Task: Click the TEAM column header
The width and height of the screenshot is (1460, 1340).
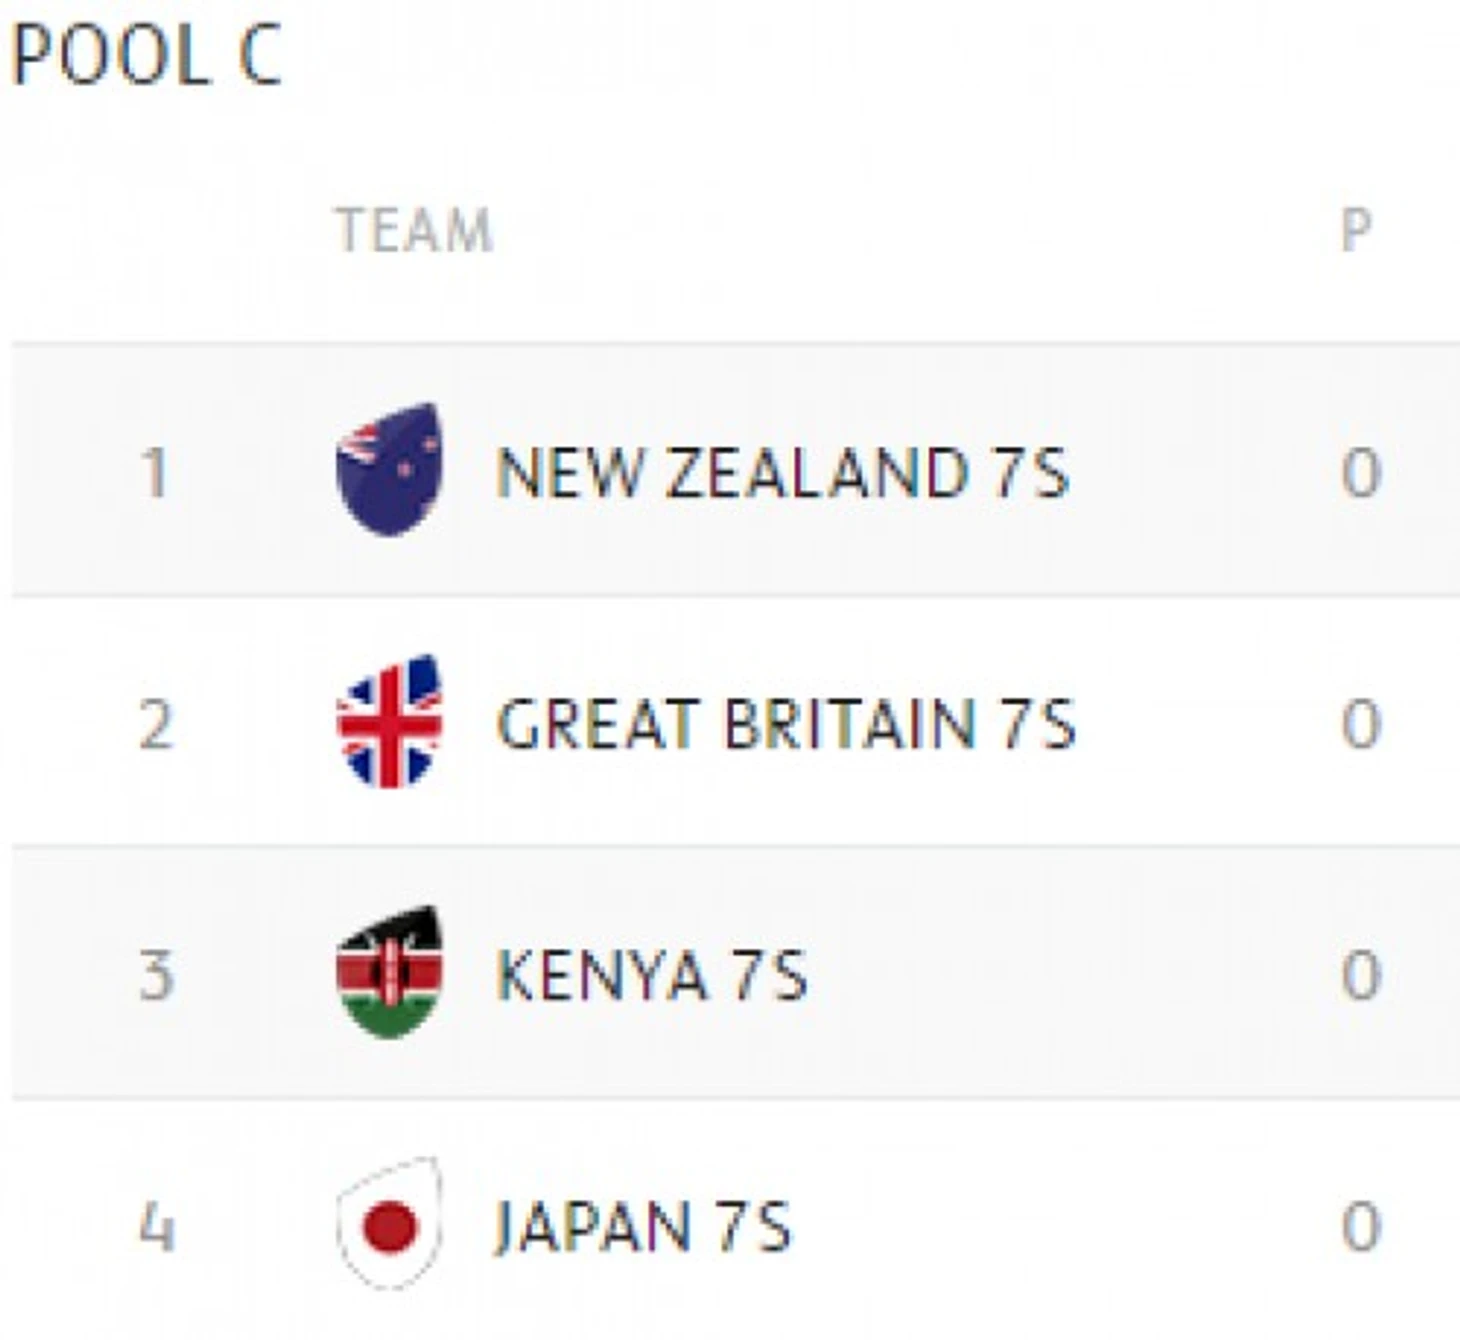Action: (x=414, y=231)
